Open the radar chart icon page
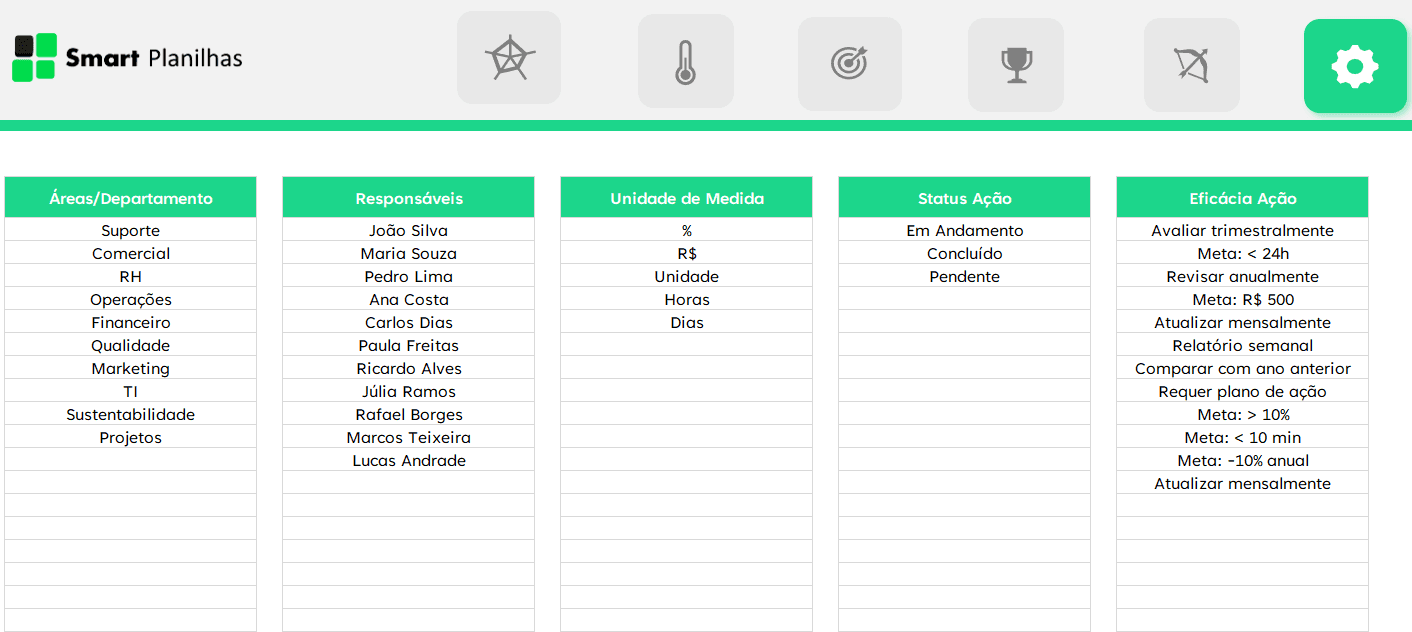1412x632 pixels. (509, 59)
